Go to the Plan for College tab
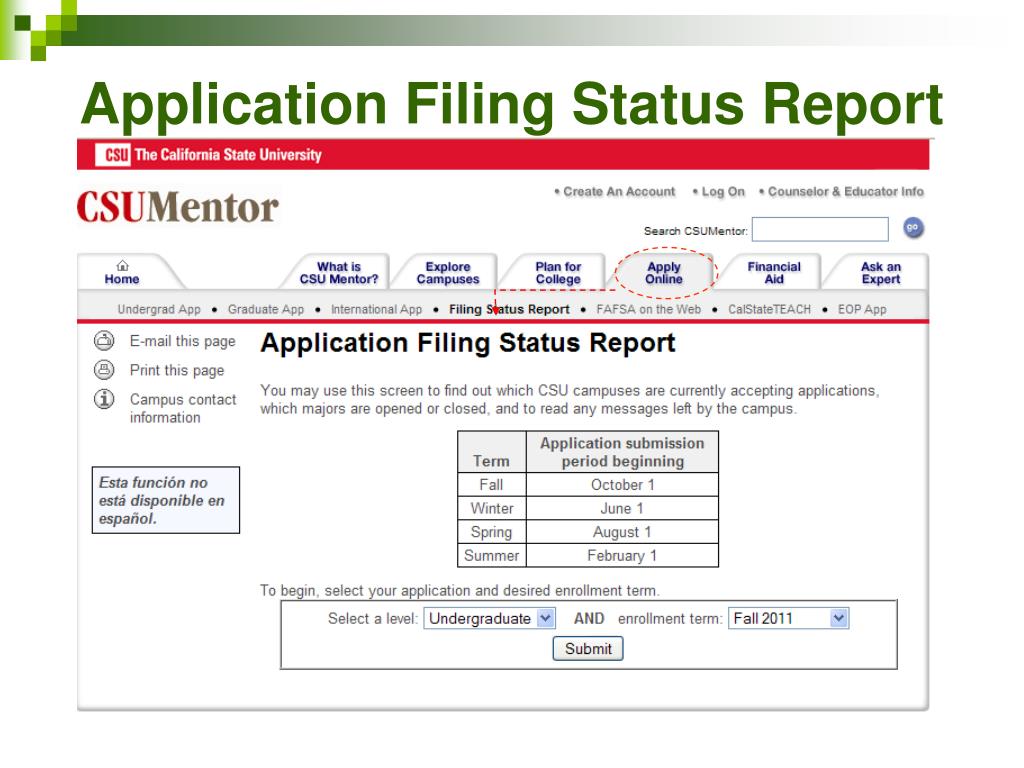Viewport: 1024px width, 768px height. click(x=558, y=273)
